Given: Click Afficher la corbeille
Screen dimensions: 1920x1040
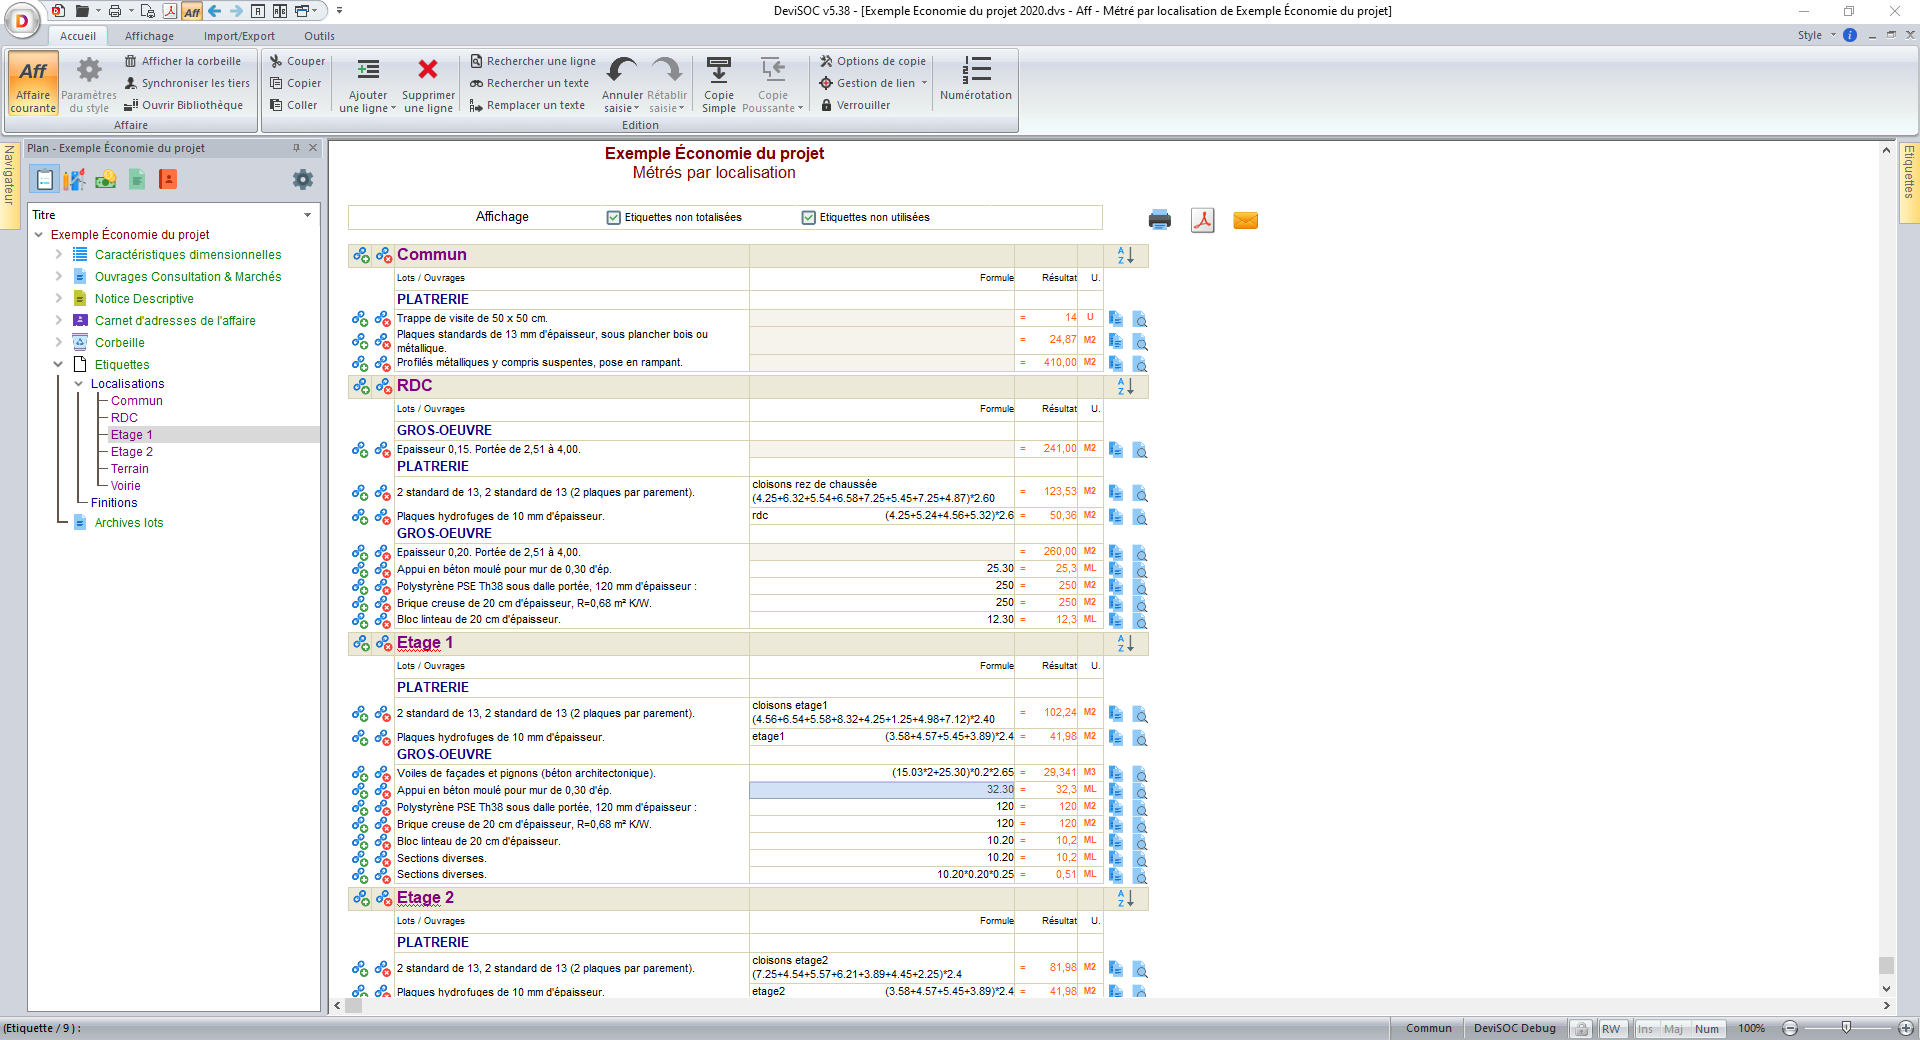Looking at the screenshot, I should click(183, 61).
